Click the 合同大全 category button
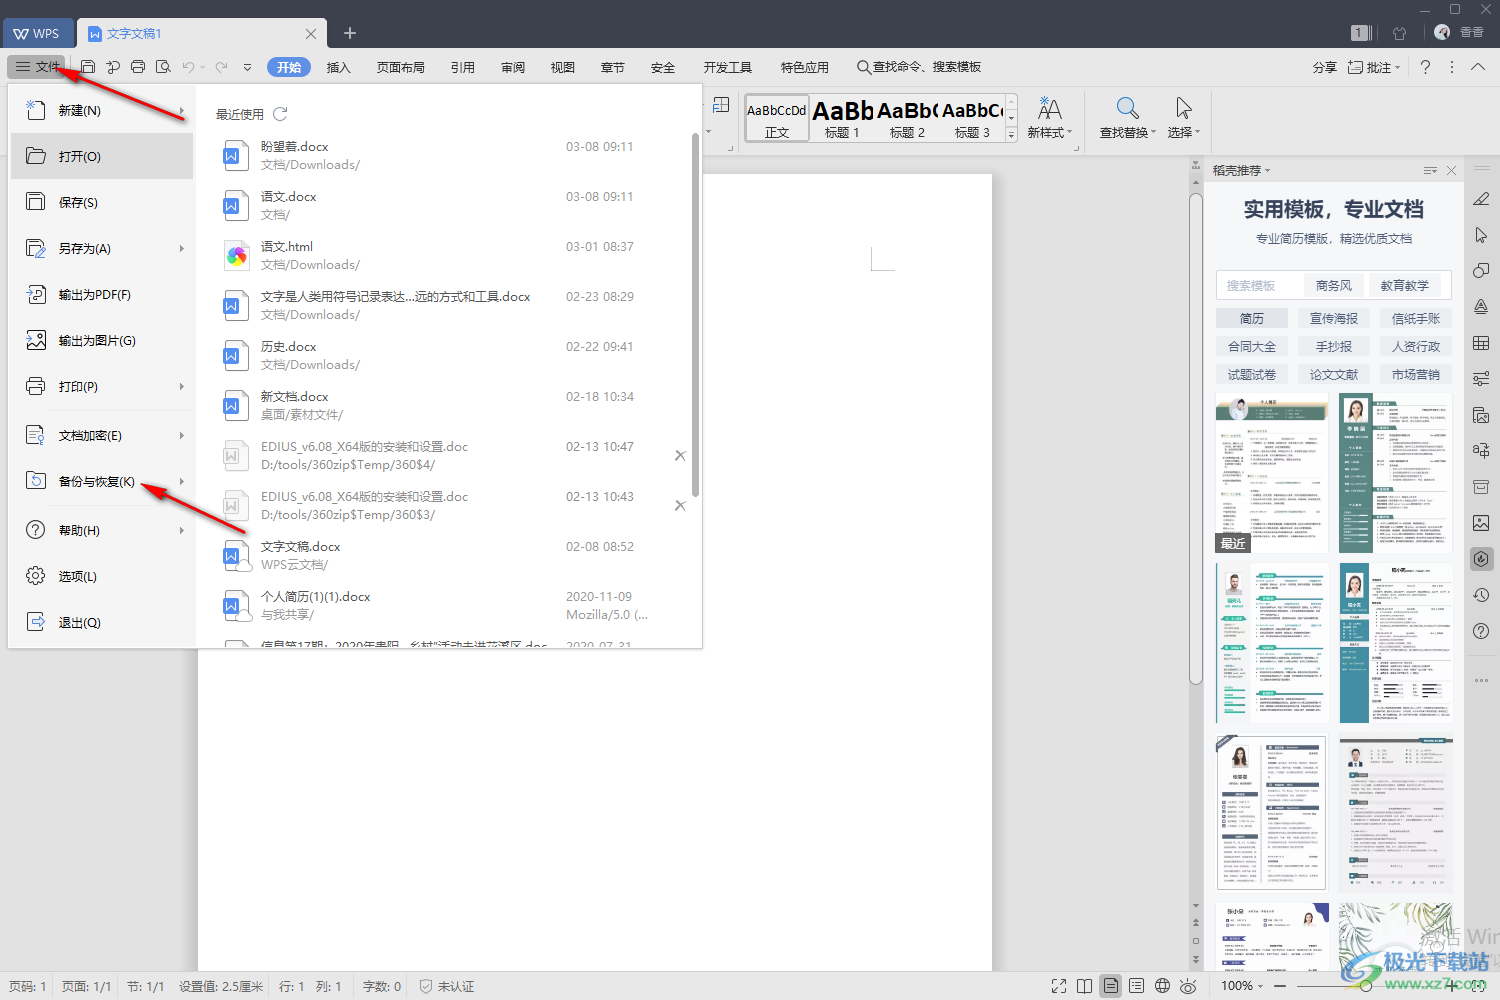Screen dimensions: 1500x1000 1252,346
